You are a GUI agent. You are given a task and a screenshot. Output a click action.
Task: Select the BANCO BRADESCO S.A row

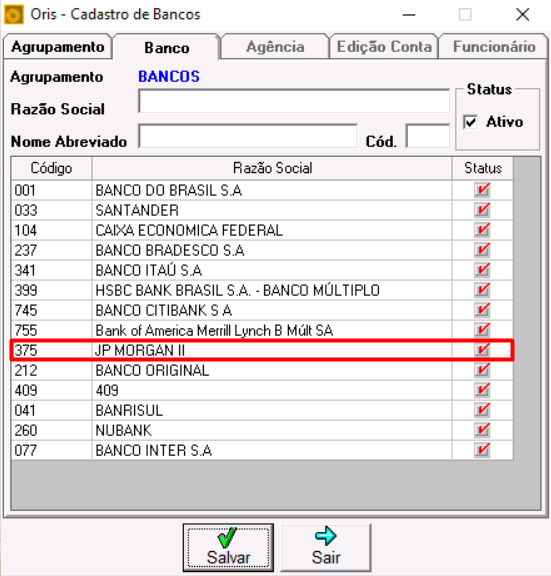tap(262, 251)
